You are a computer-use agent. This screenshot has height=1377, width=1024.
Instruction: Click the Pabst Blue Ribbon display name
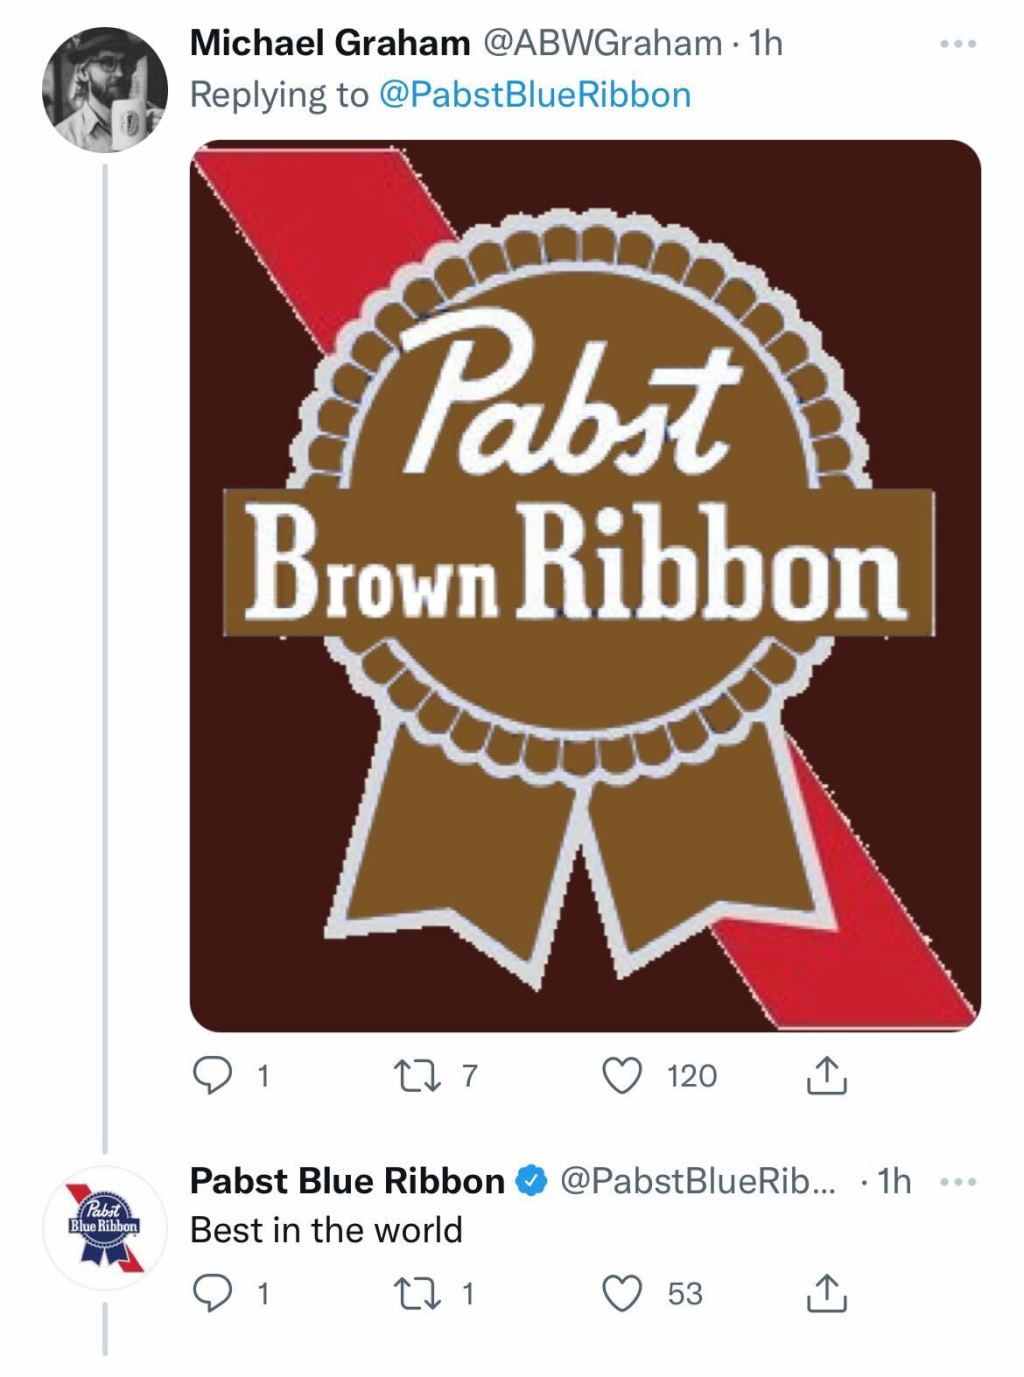point(347,1181)
